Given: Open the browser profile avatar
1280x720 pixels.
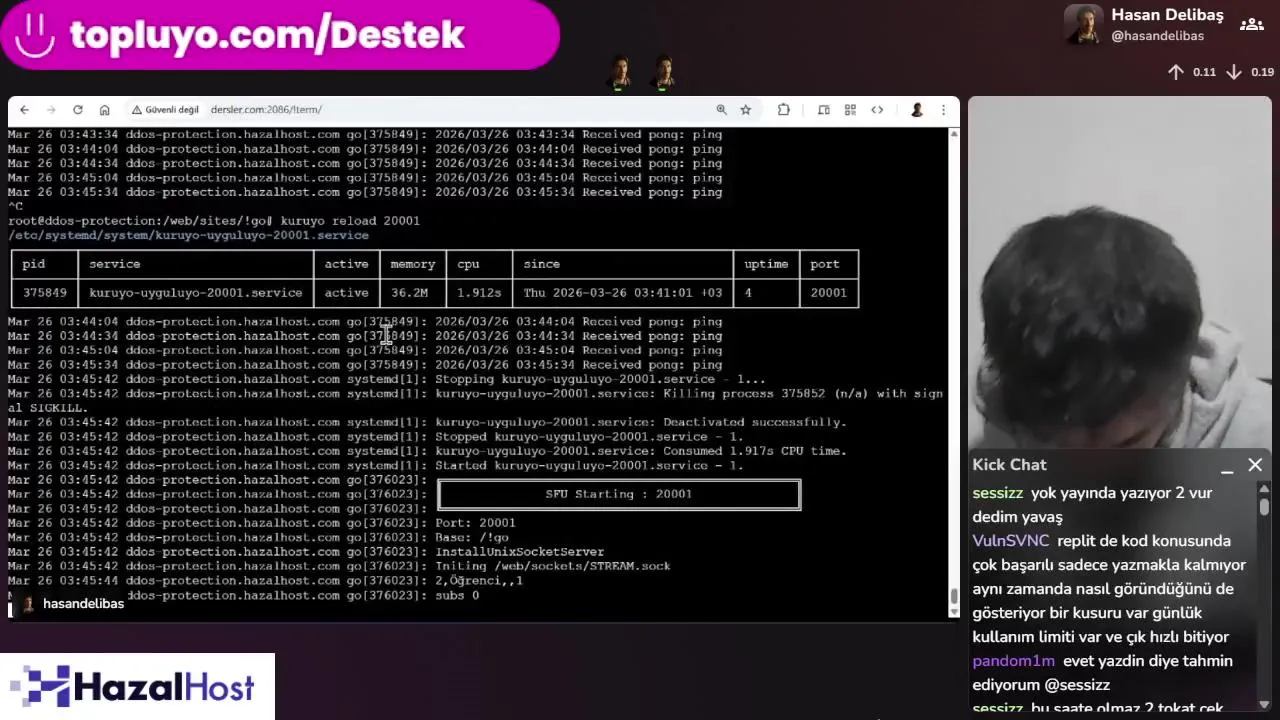Looking at the screenshot, I should [916, 110].
